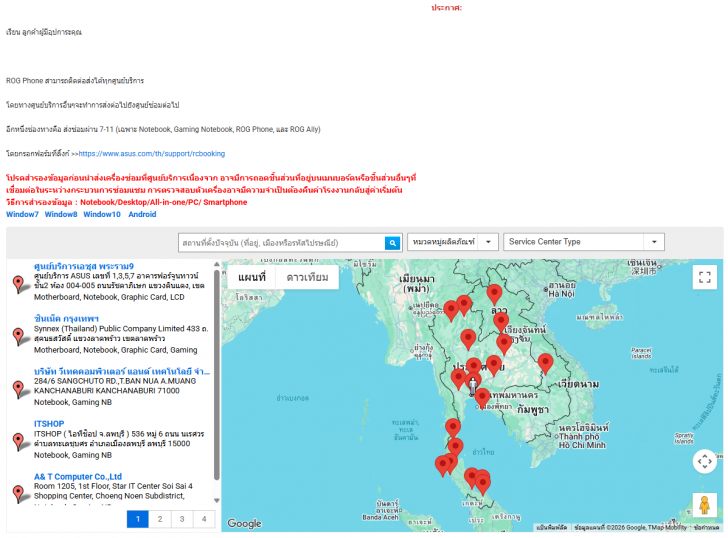Click 'Notebook, Gaming NB' under ITSHOP

[73, 455]
